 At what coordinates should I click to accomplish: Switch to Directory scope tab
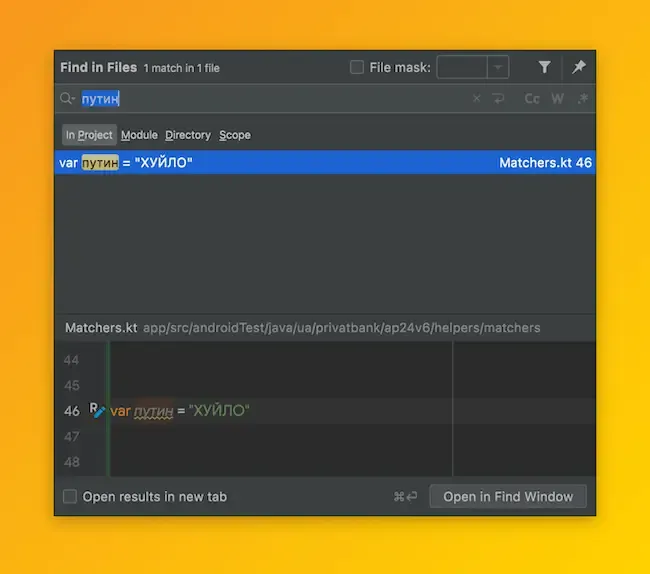pos(188,135)
